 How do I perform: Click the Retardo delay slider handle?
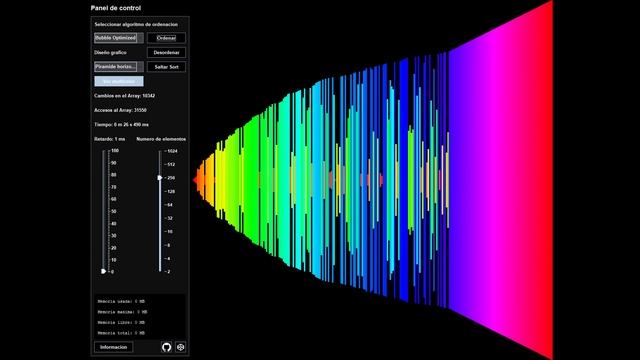104,271
